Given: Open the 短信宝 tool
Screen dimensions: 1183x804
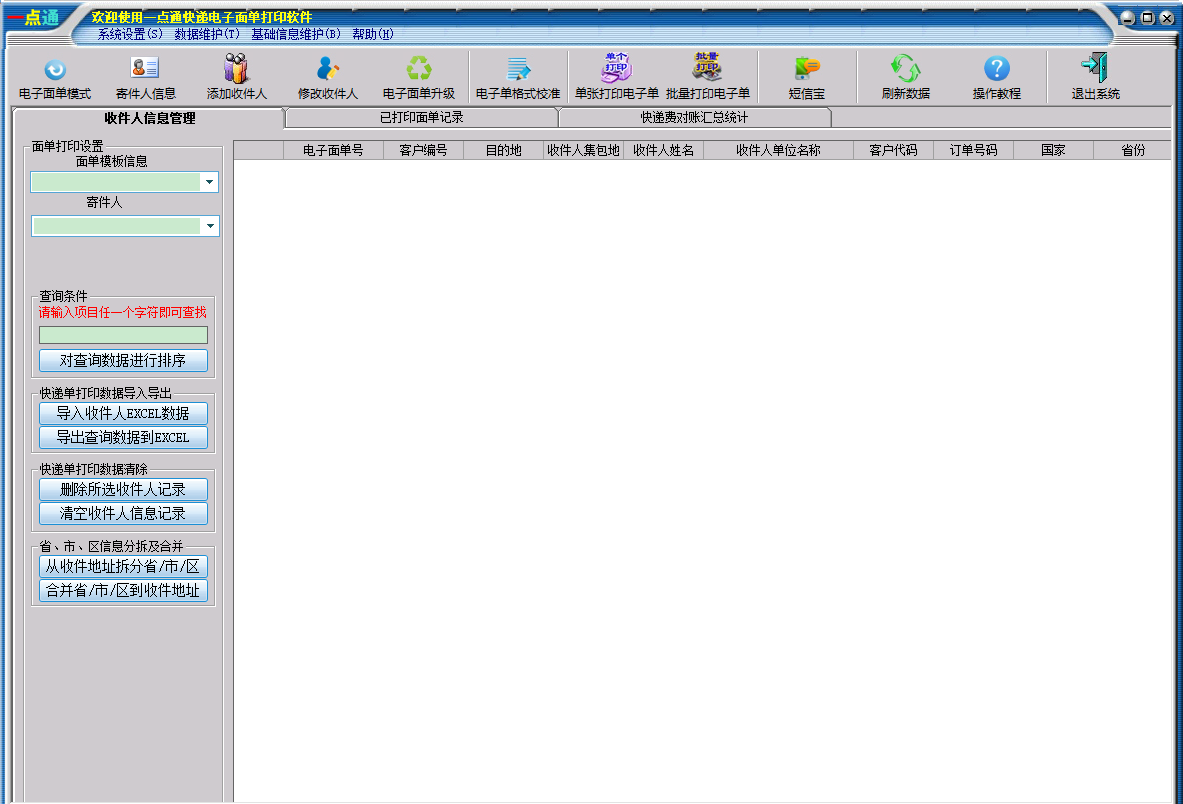Looking at the screenshot, I should [x=806, y=70].
